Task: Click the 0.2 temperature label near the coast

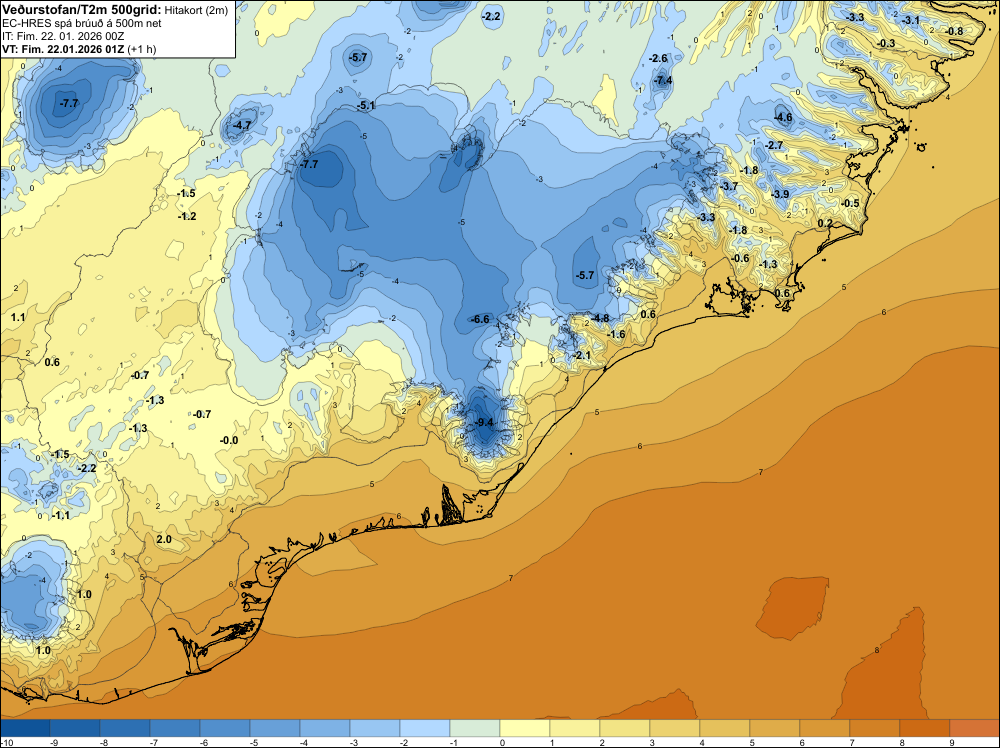Action: tap(825, 223)
